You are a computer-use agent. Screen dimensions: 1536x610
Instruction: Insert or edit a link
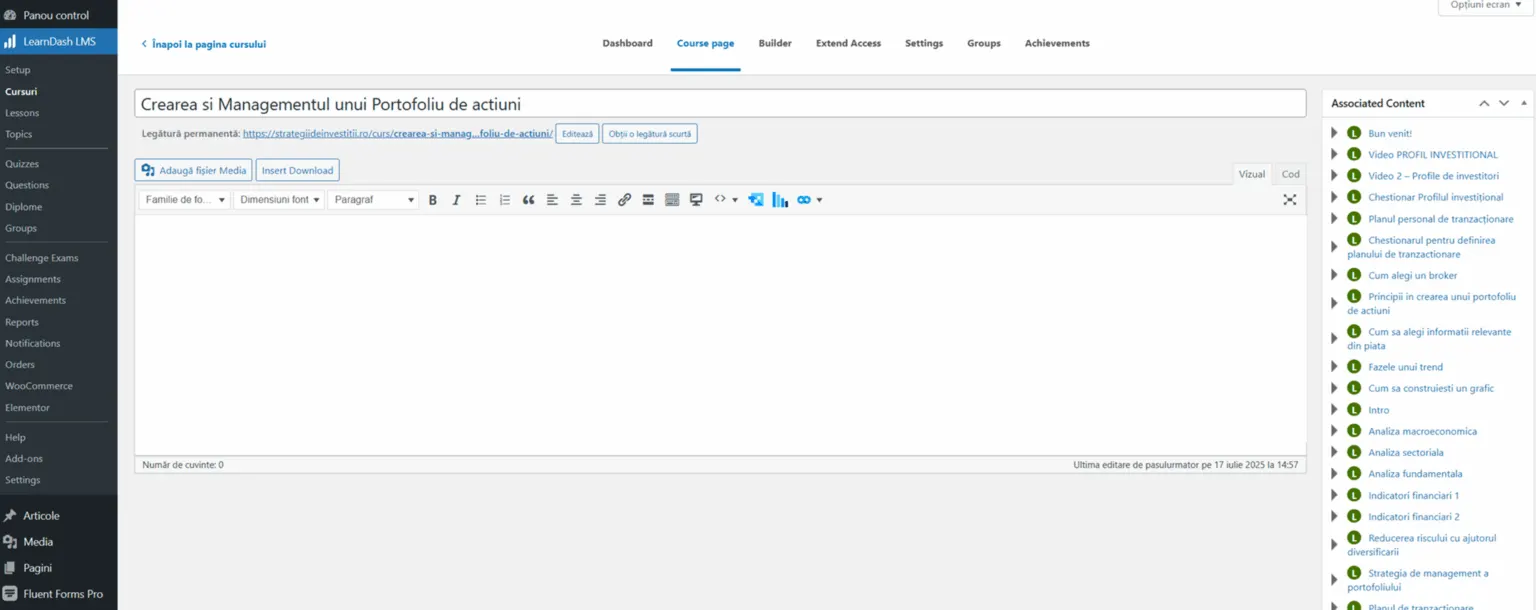coord(624,200)
